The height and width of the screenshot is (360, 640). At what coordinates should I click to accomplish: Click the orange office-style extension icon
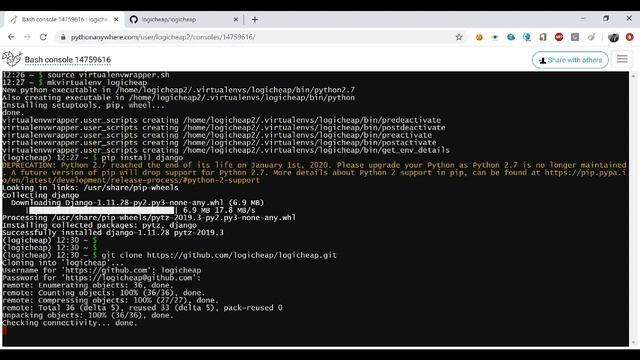coord(543,37)
